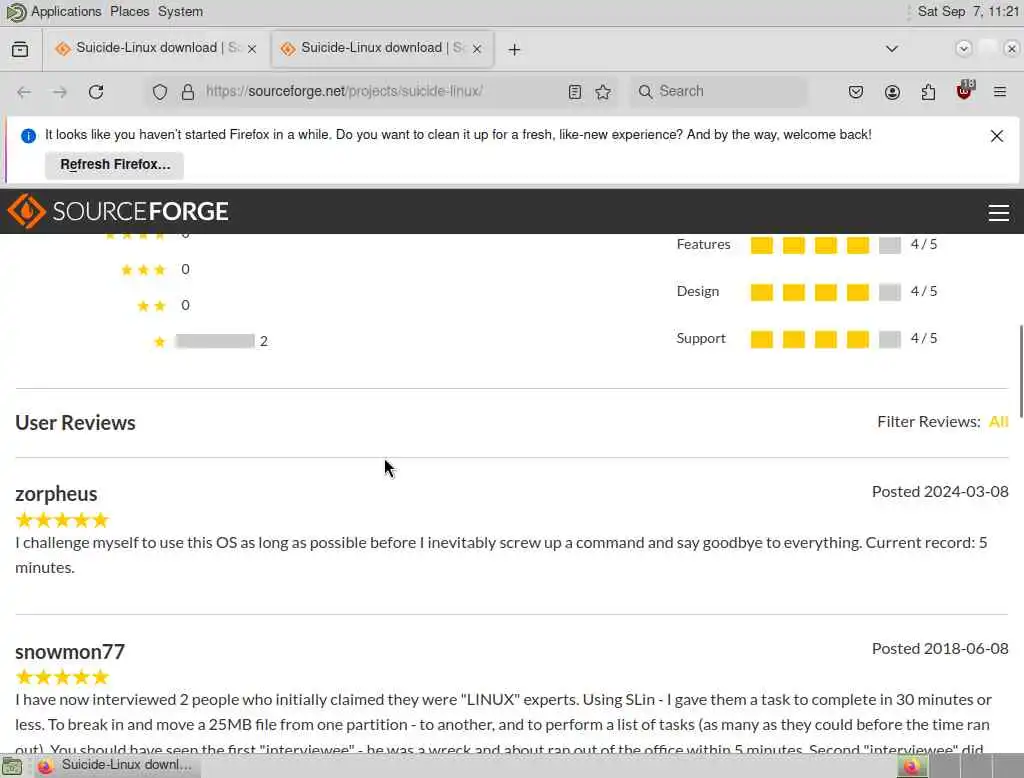Click the User Reviews heading
The width and height of the screenshot is (1024, 778).
point(75,423)
